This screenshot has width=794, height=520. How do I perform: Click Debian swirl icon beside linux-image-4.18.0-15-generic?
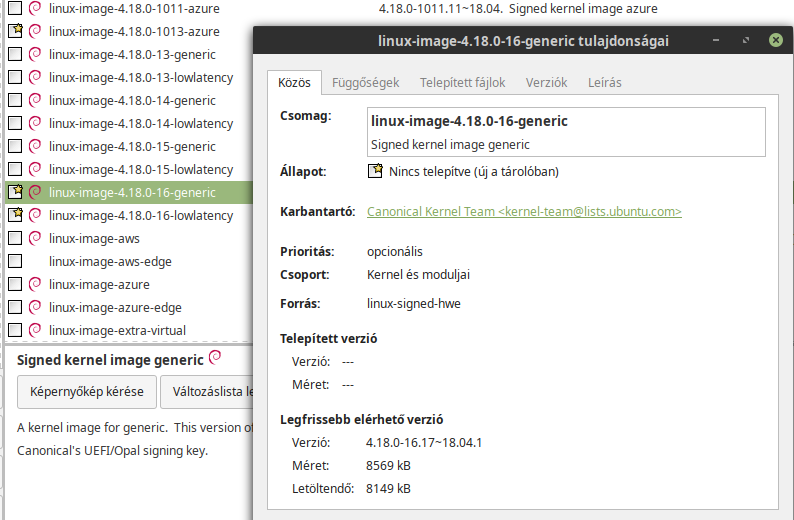tap(35, 146)
